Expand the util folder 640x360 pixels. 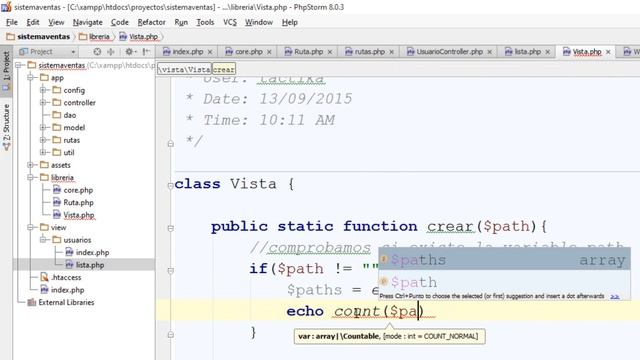43,153
